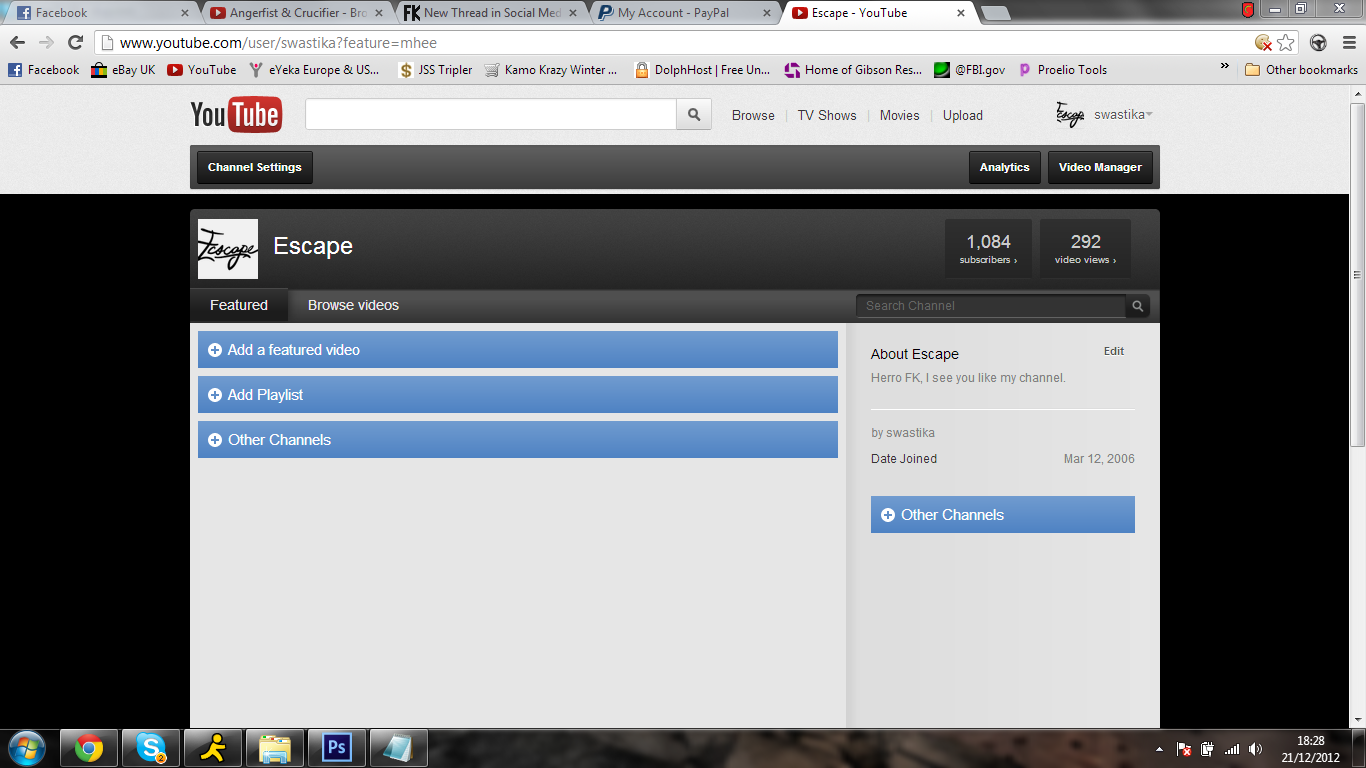1366x768 pixels.
Task: Bookmark page with the star icon
Action: coord(1286,43)
